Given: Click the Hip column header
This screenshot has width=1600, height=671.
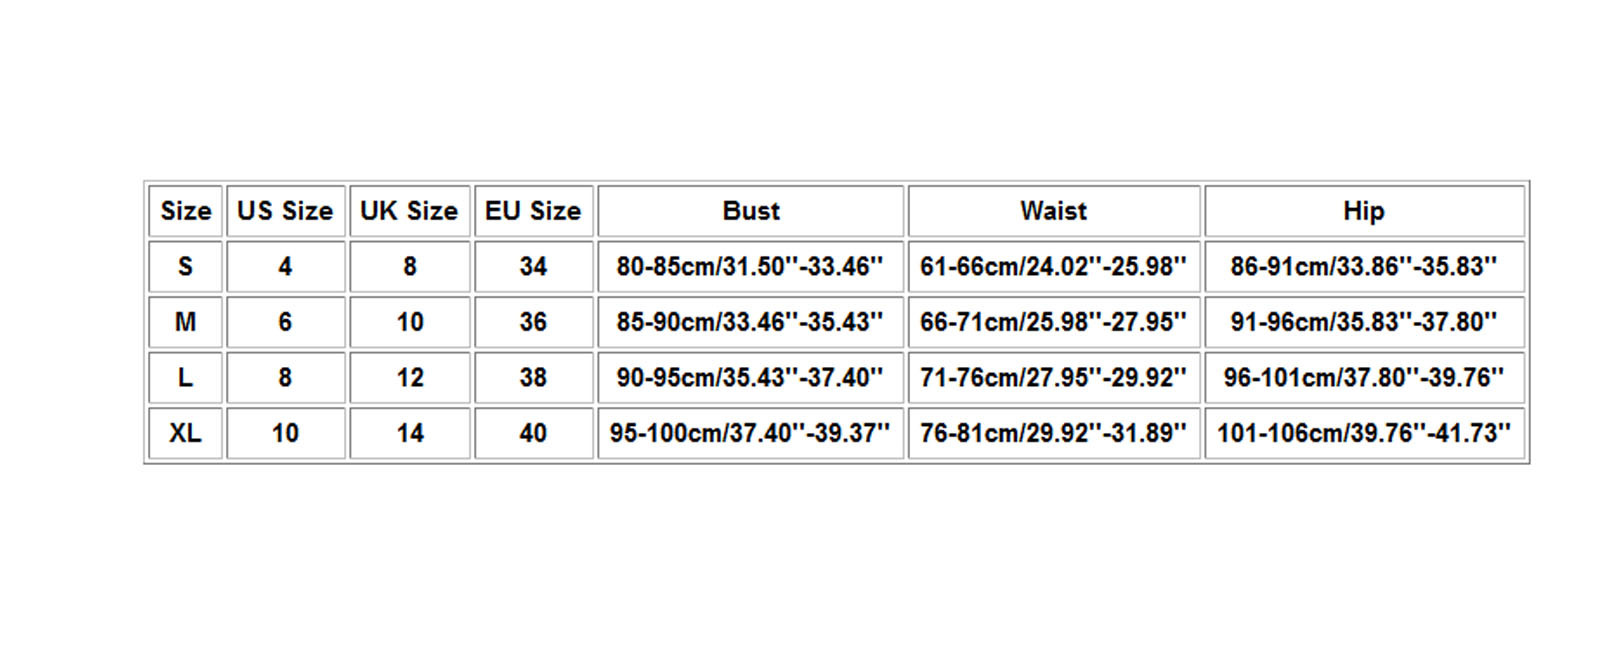Looking at the screenshot, I should [x=1364, y=211].
